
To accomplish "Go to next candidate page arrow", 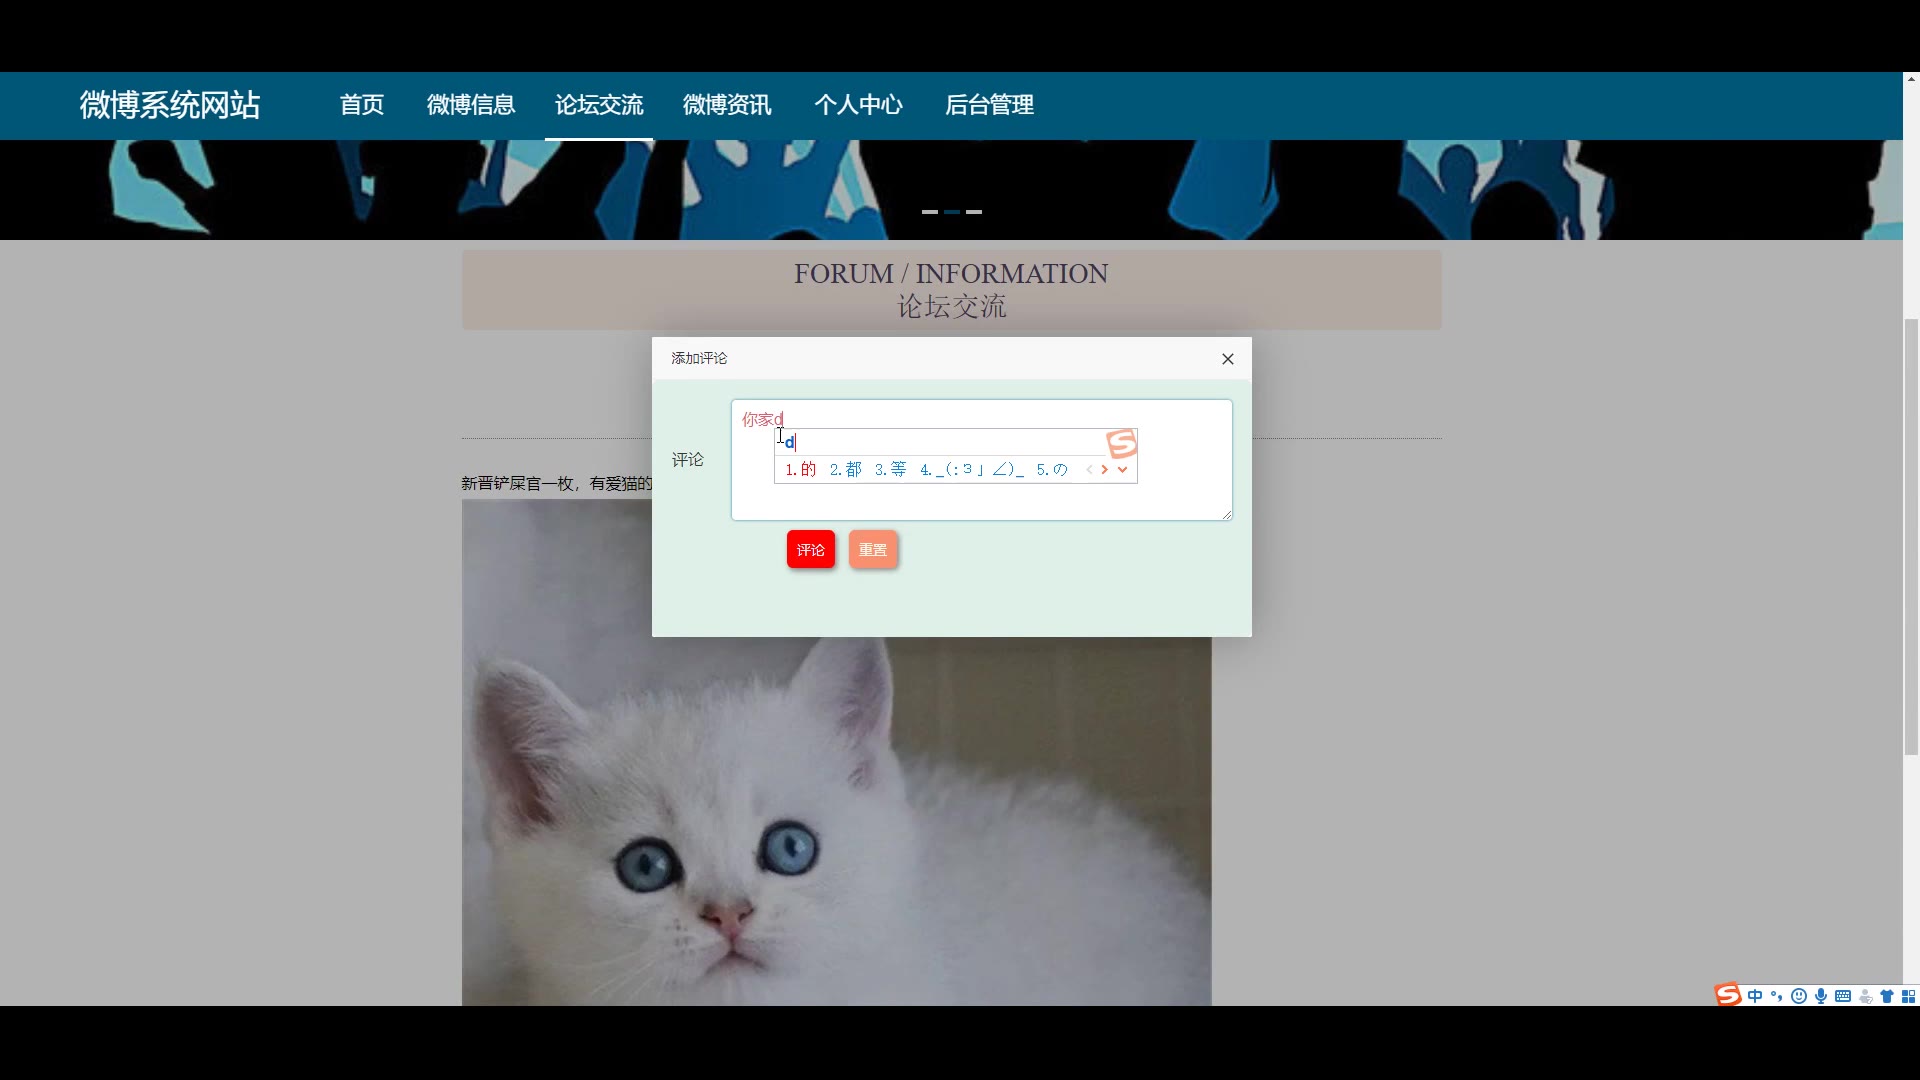I will tap(1105, 469).
